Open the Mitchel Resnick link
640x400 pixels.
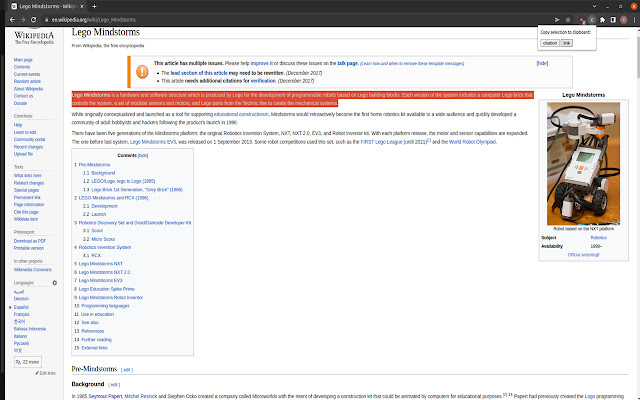click(x=140, y=396)
